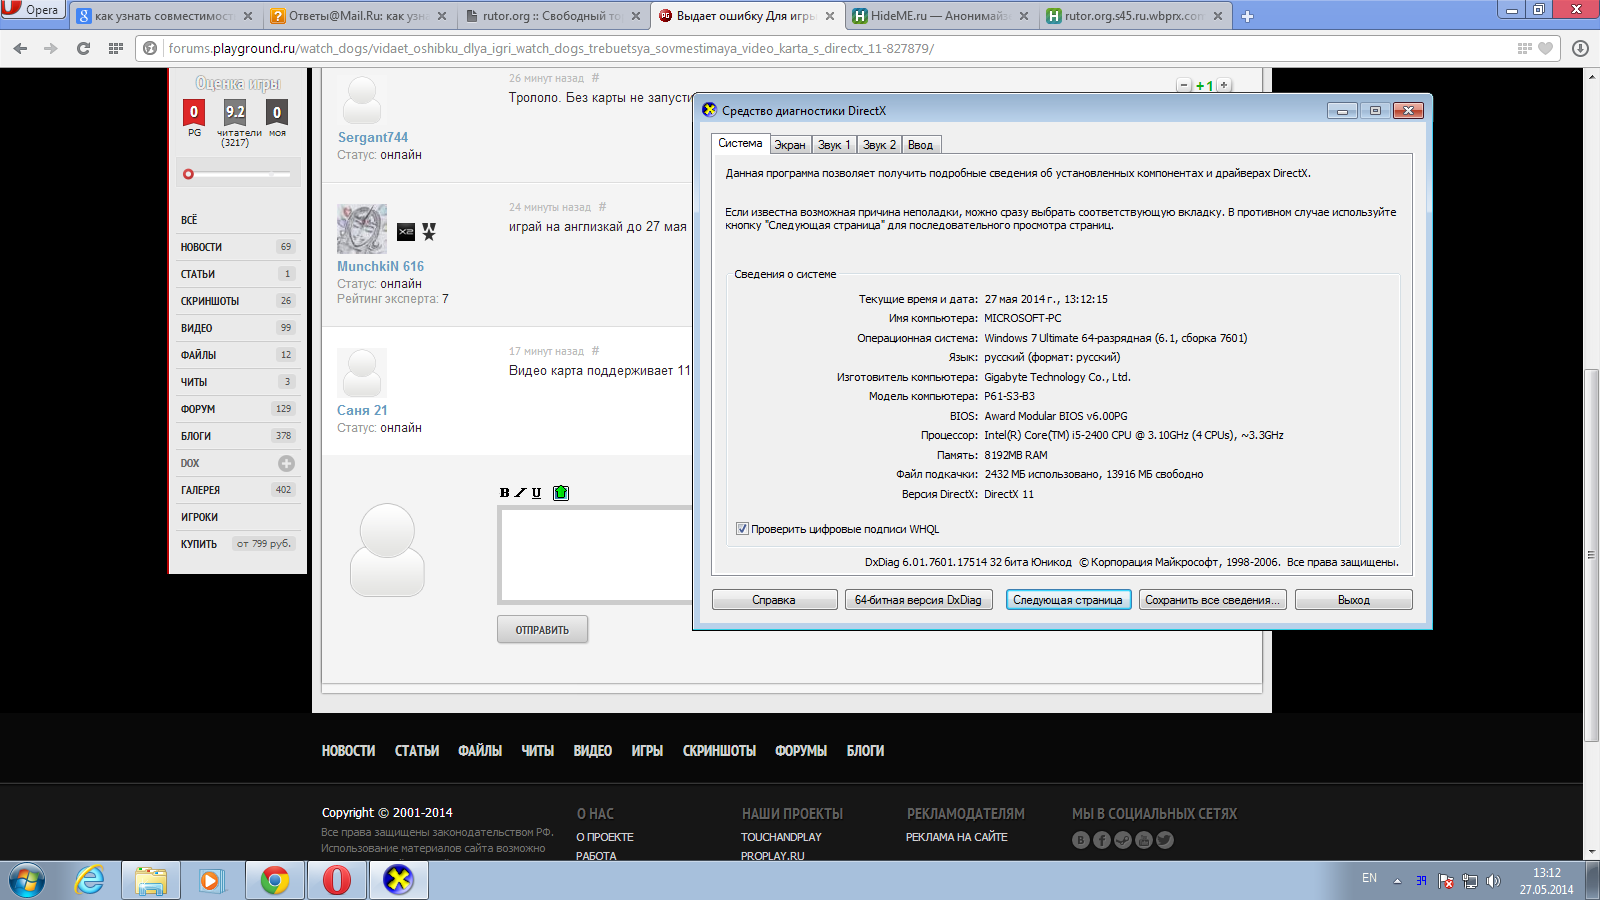Switch to the Ответы@Mail.Ru tab

click(x=359, y=16)
